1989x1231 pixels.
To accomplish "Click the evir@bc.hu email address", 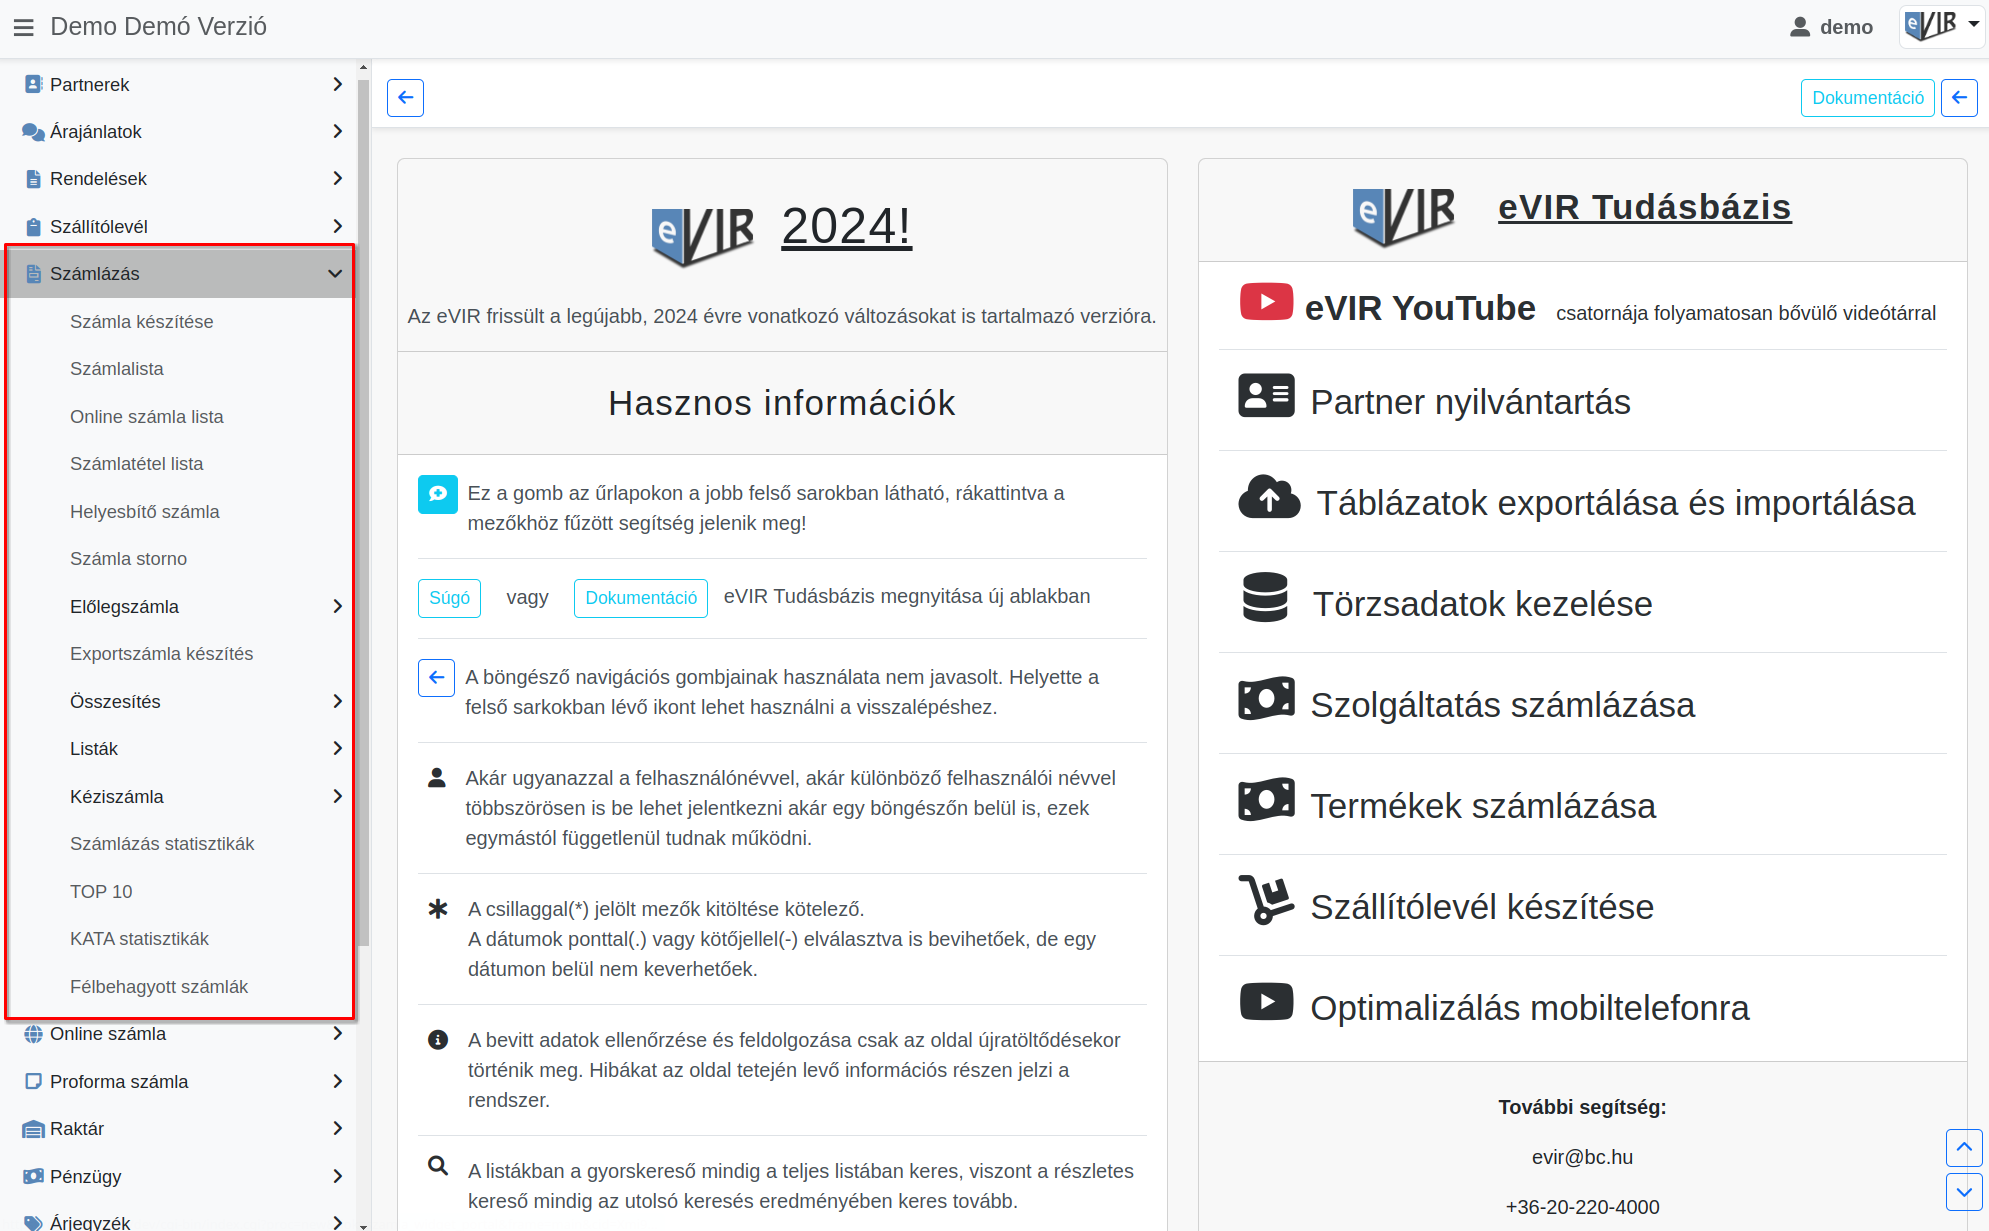I will tap(1582, 1157).
